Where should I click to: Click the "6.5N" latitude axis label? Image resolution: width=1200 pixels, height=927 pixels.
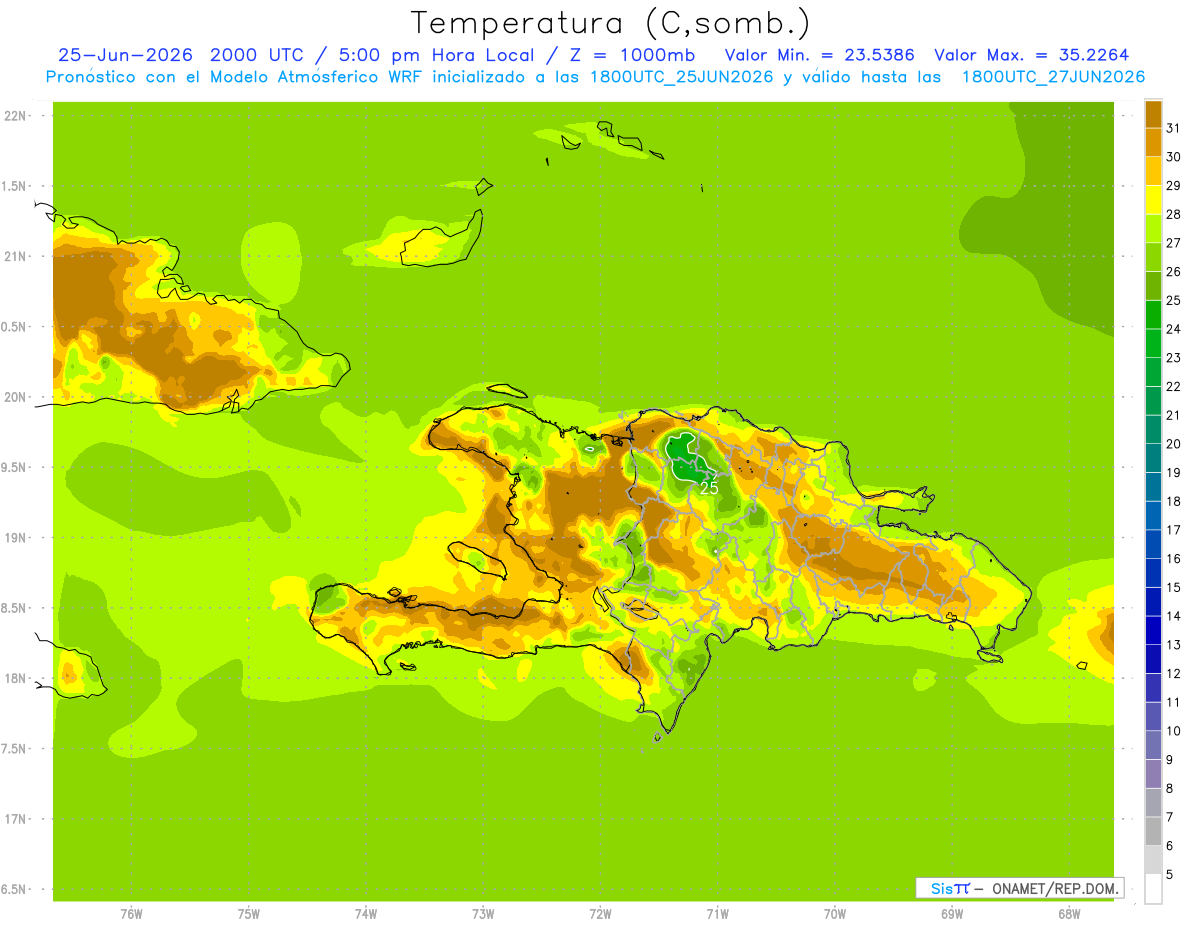pos(13,889)
